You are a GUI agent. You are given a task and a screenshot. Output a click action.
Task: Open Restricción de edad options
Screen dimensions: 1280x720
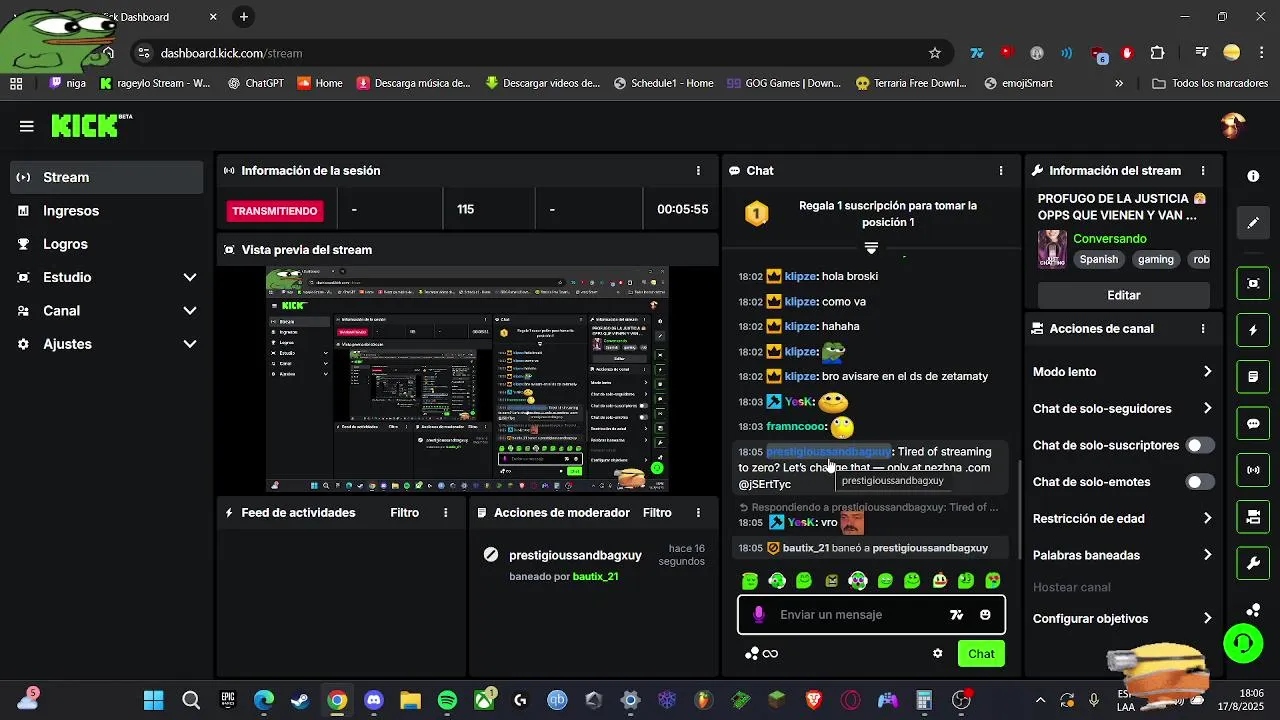pos(1122,518)
